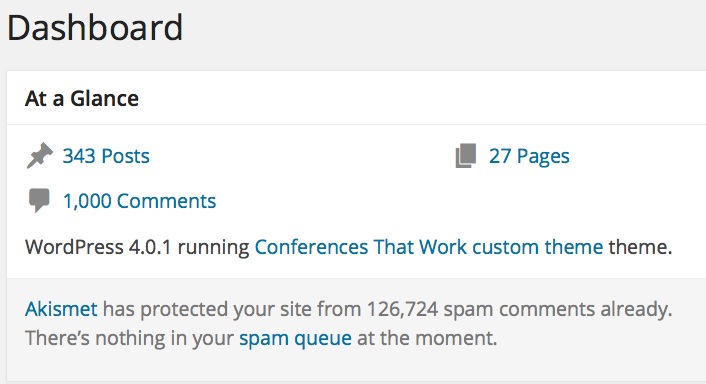Click the comment bubble icon
The image size is (706, 384).
click(x=39, y=201)
